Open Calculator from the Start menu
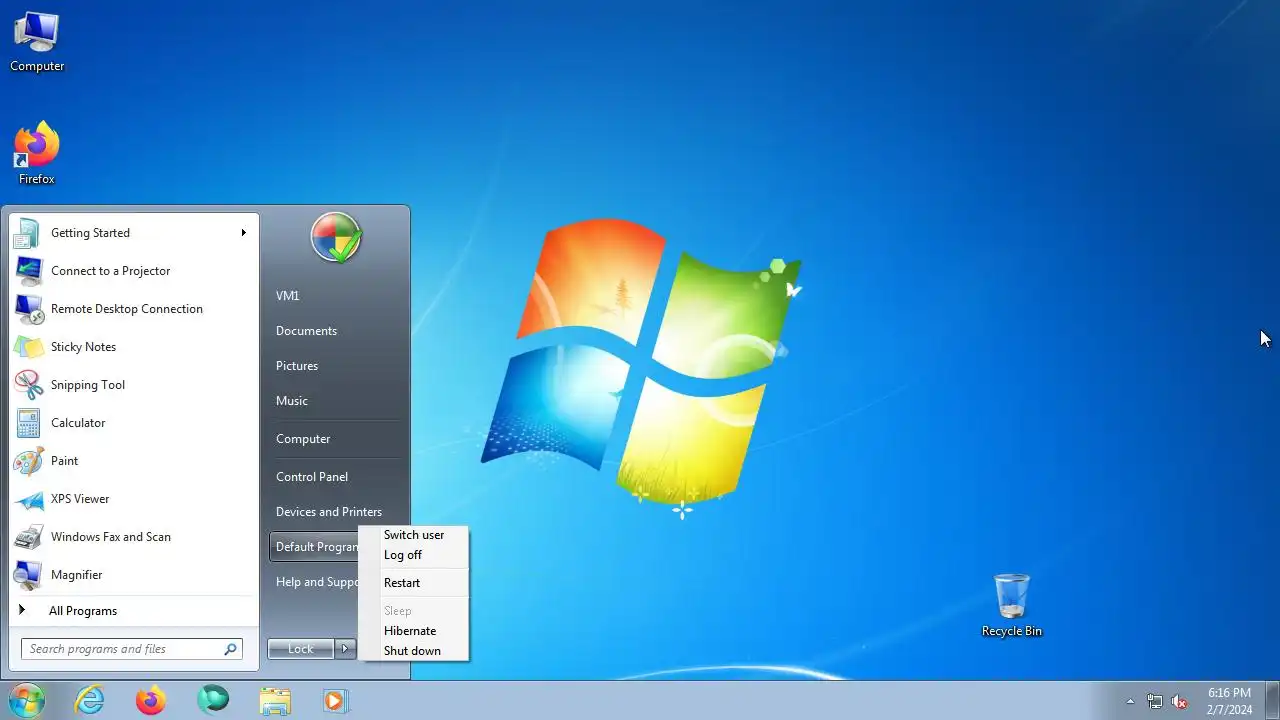1280x720 pixels. pos(134,423)
